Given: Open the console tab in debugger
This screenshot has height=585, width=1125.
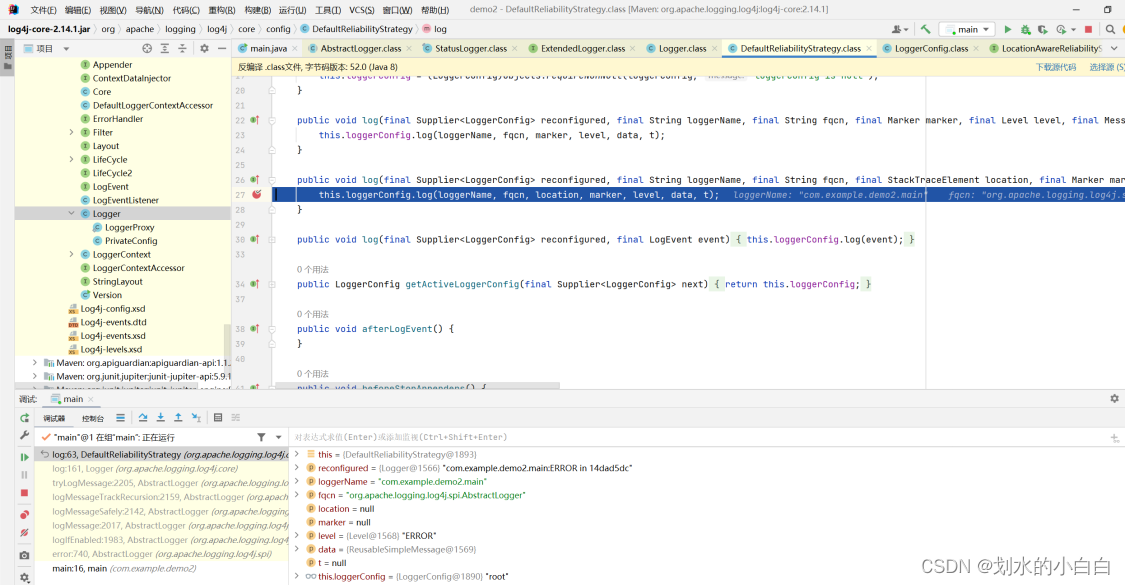Looking at the screenshot, I should point(93,418).
